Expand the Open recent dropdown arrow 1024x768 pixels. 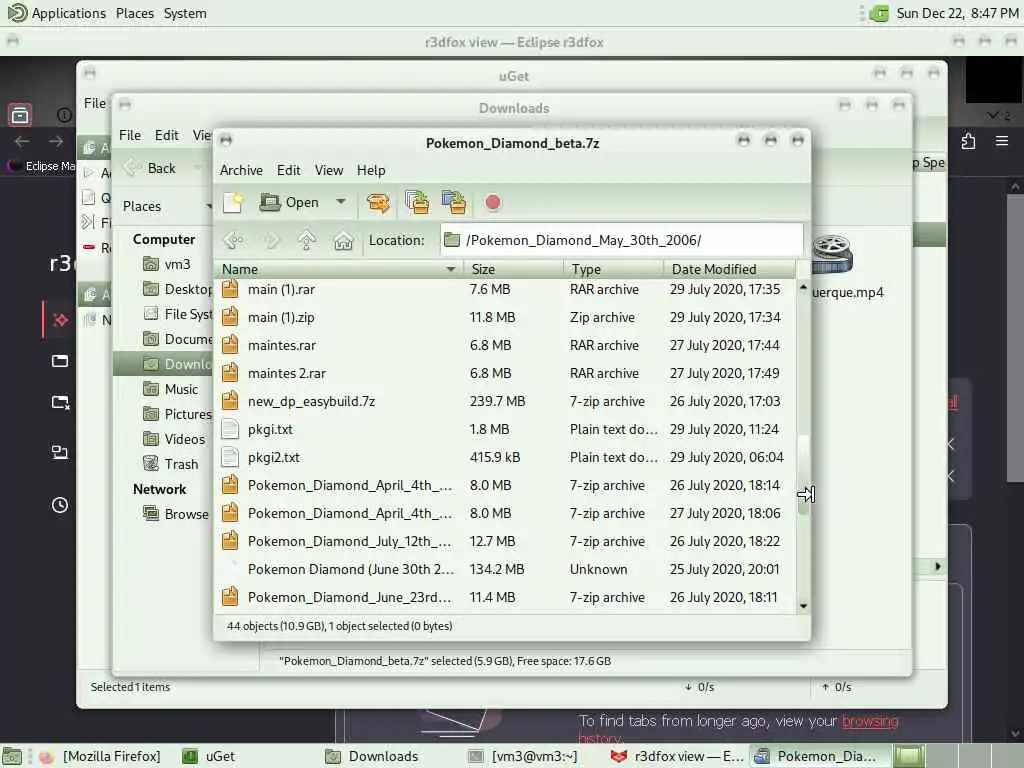[341, 202]
